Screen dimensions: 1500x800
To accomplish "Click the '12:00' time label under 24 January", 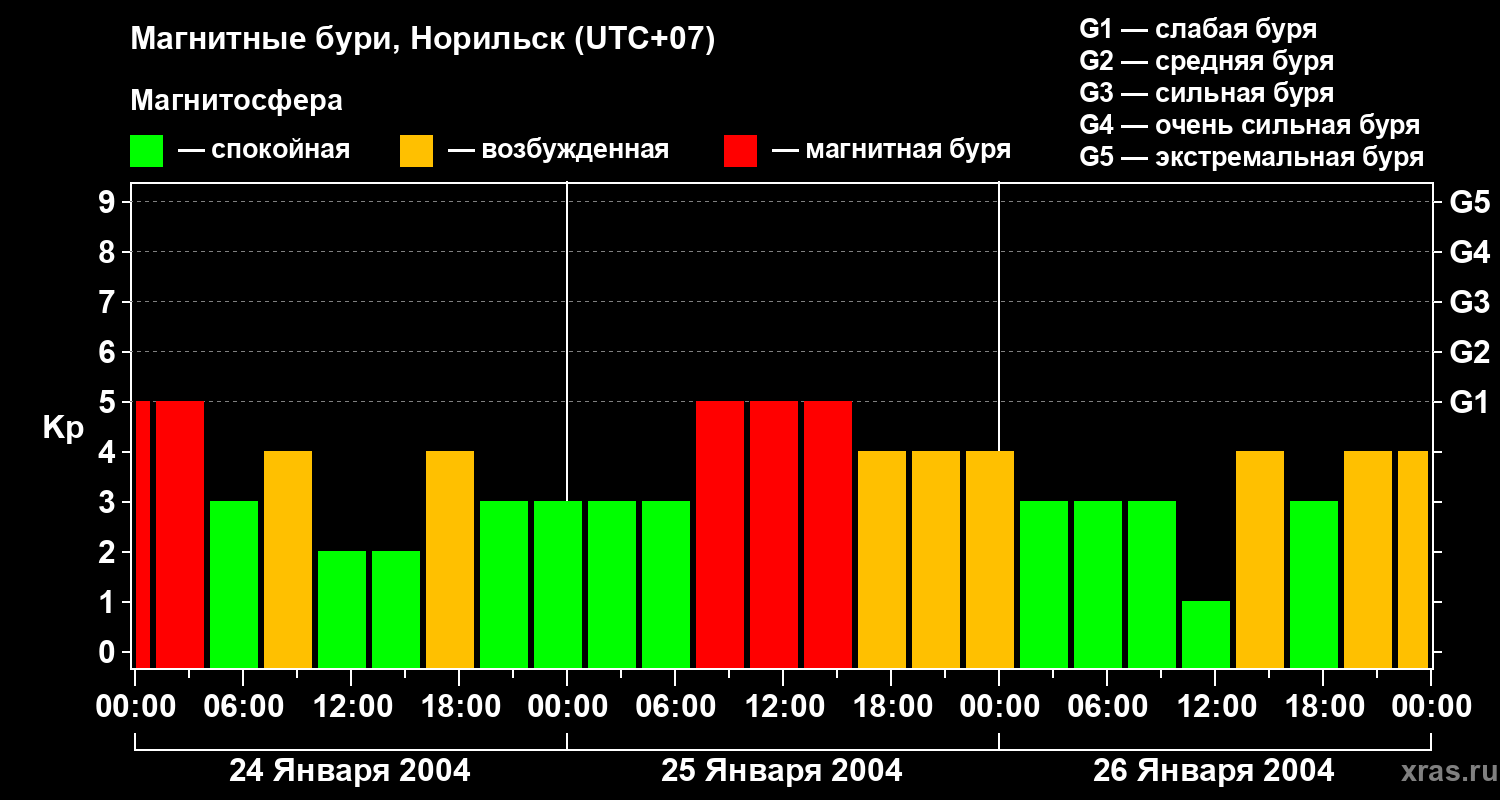I will click(351, 706).
